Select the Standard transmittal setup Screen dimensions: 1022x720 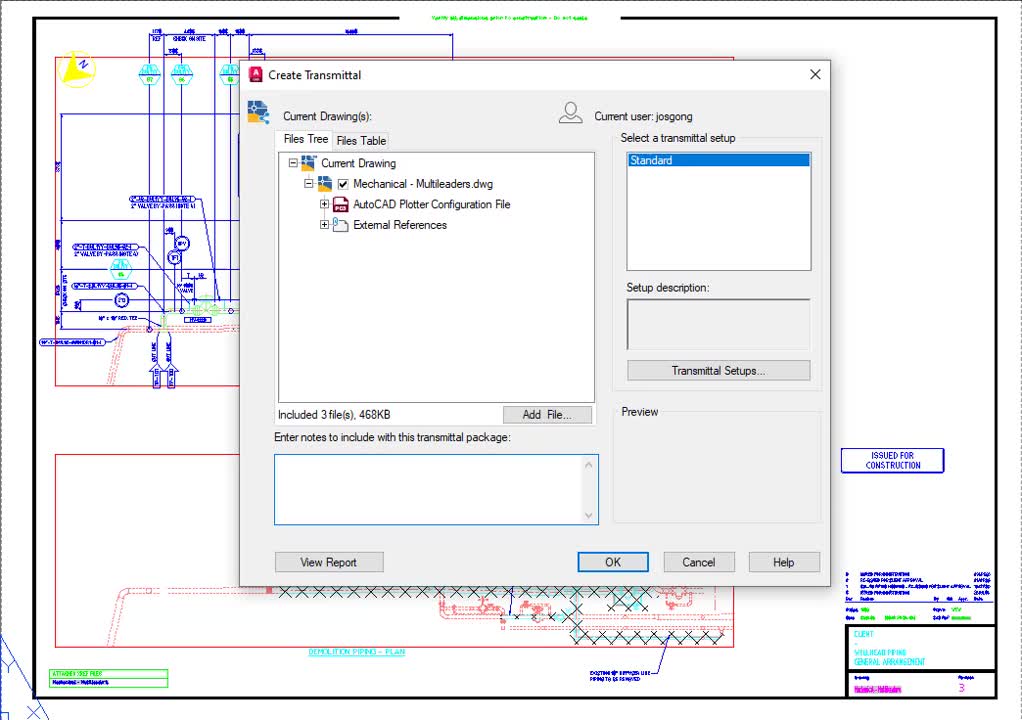[x=718, y=160]
